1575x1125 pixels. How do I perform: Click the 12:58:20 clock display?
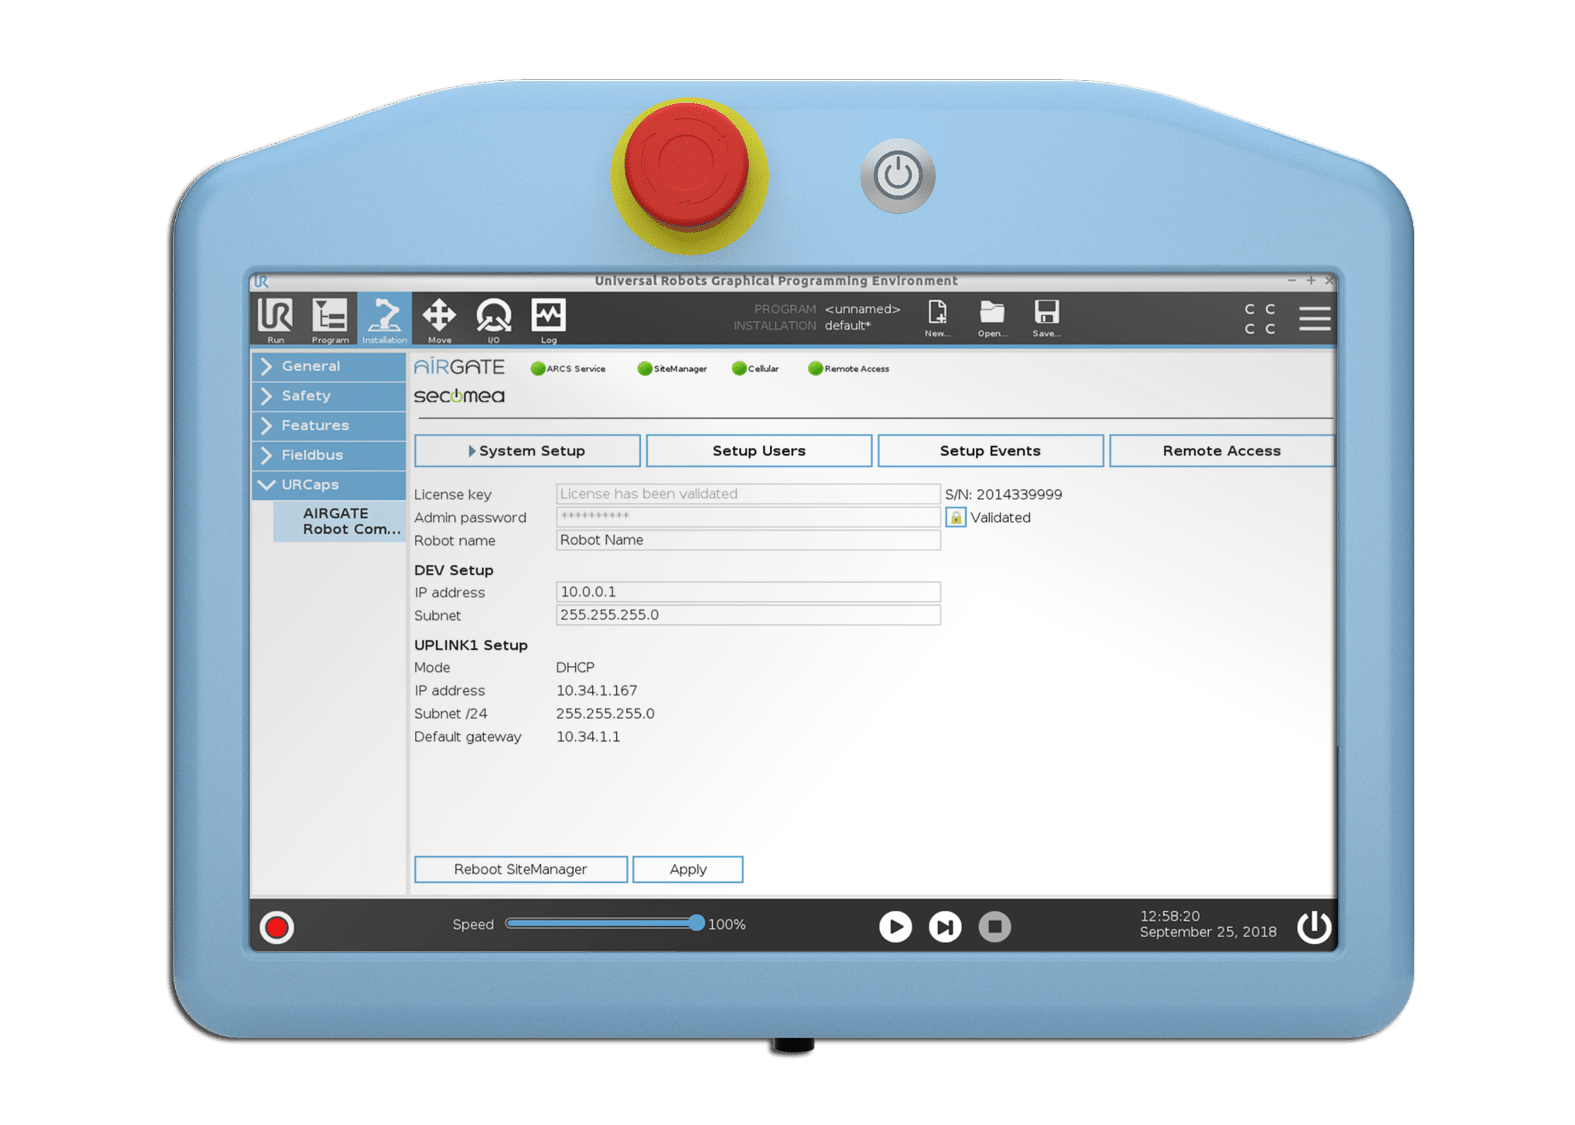pos(1170,916)
